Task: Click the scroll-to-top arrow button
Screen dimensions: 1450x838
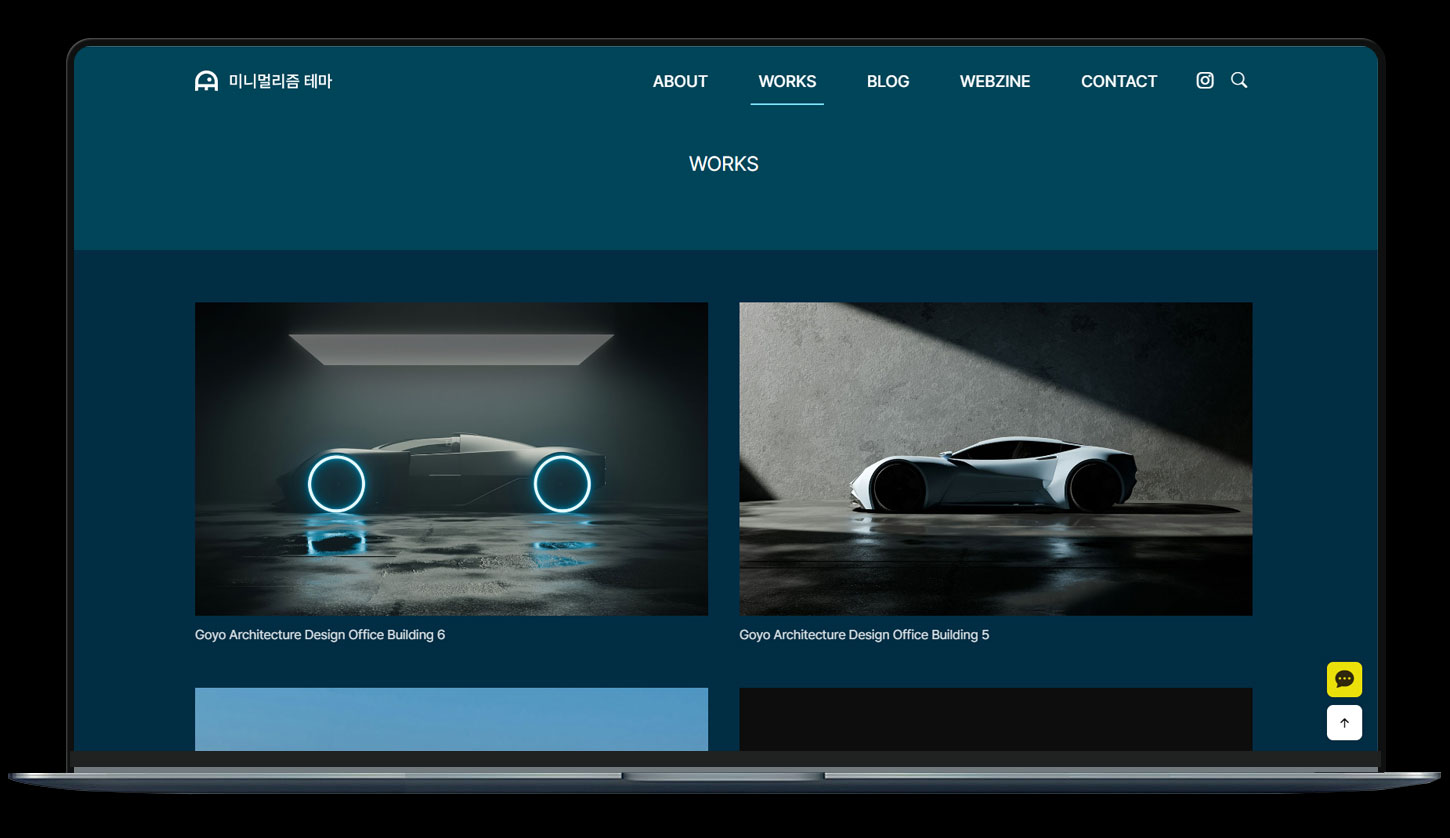Action: pos(1344,722)
